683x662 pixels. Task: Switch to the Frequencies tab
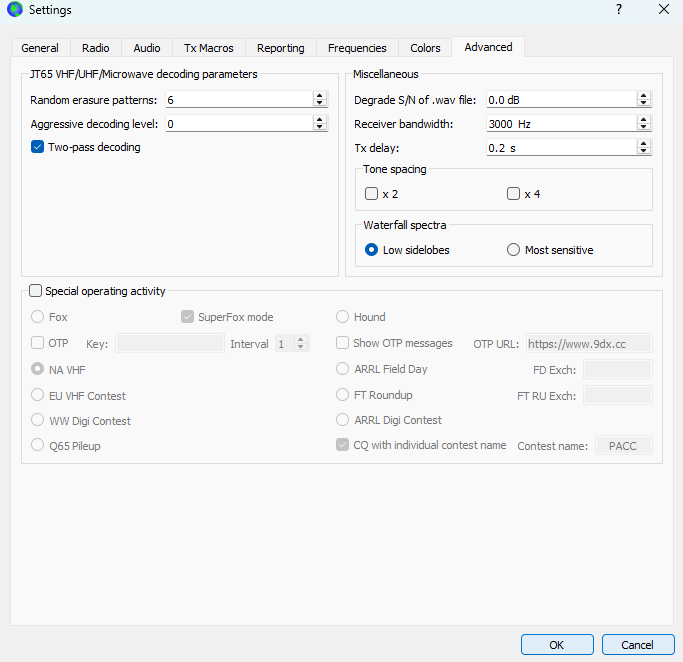pyautogui.click(x=357, y=48)
